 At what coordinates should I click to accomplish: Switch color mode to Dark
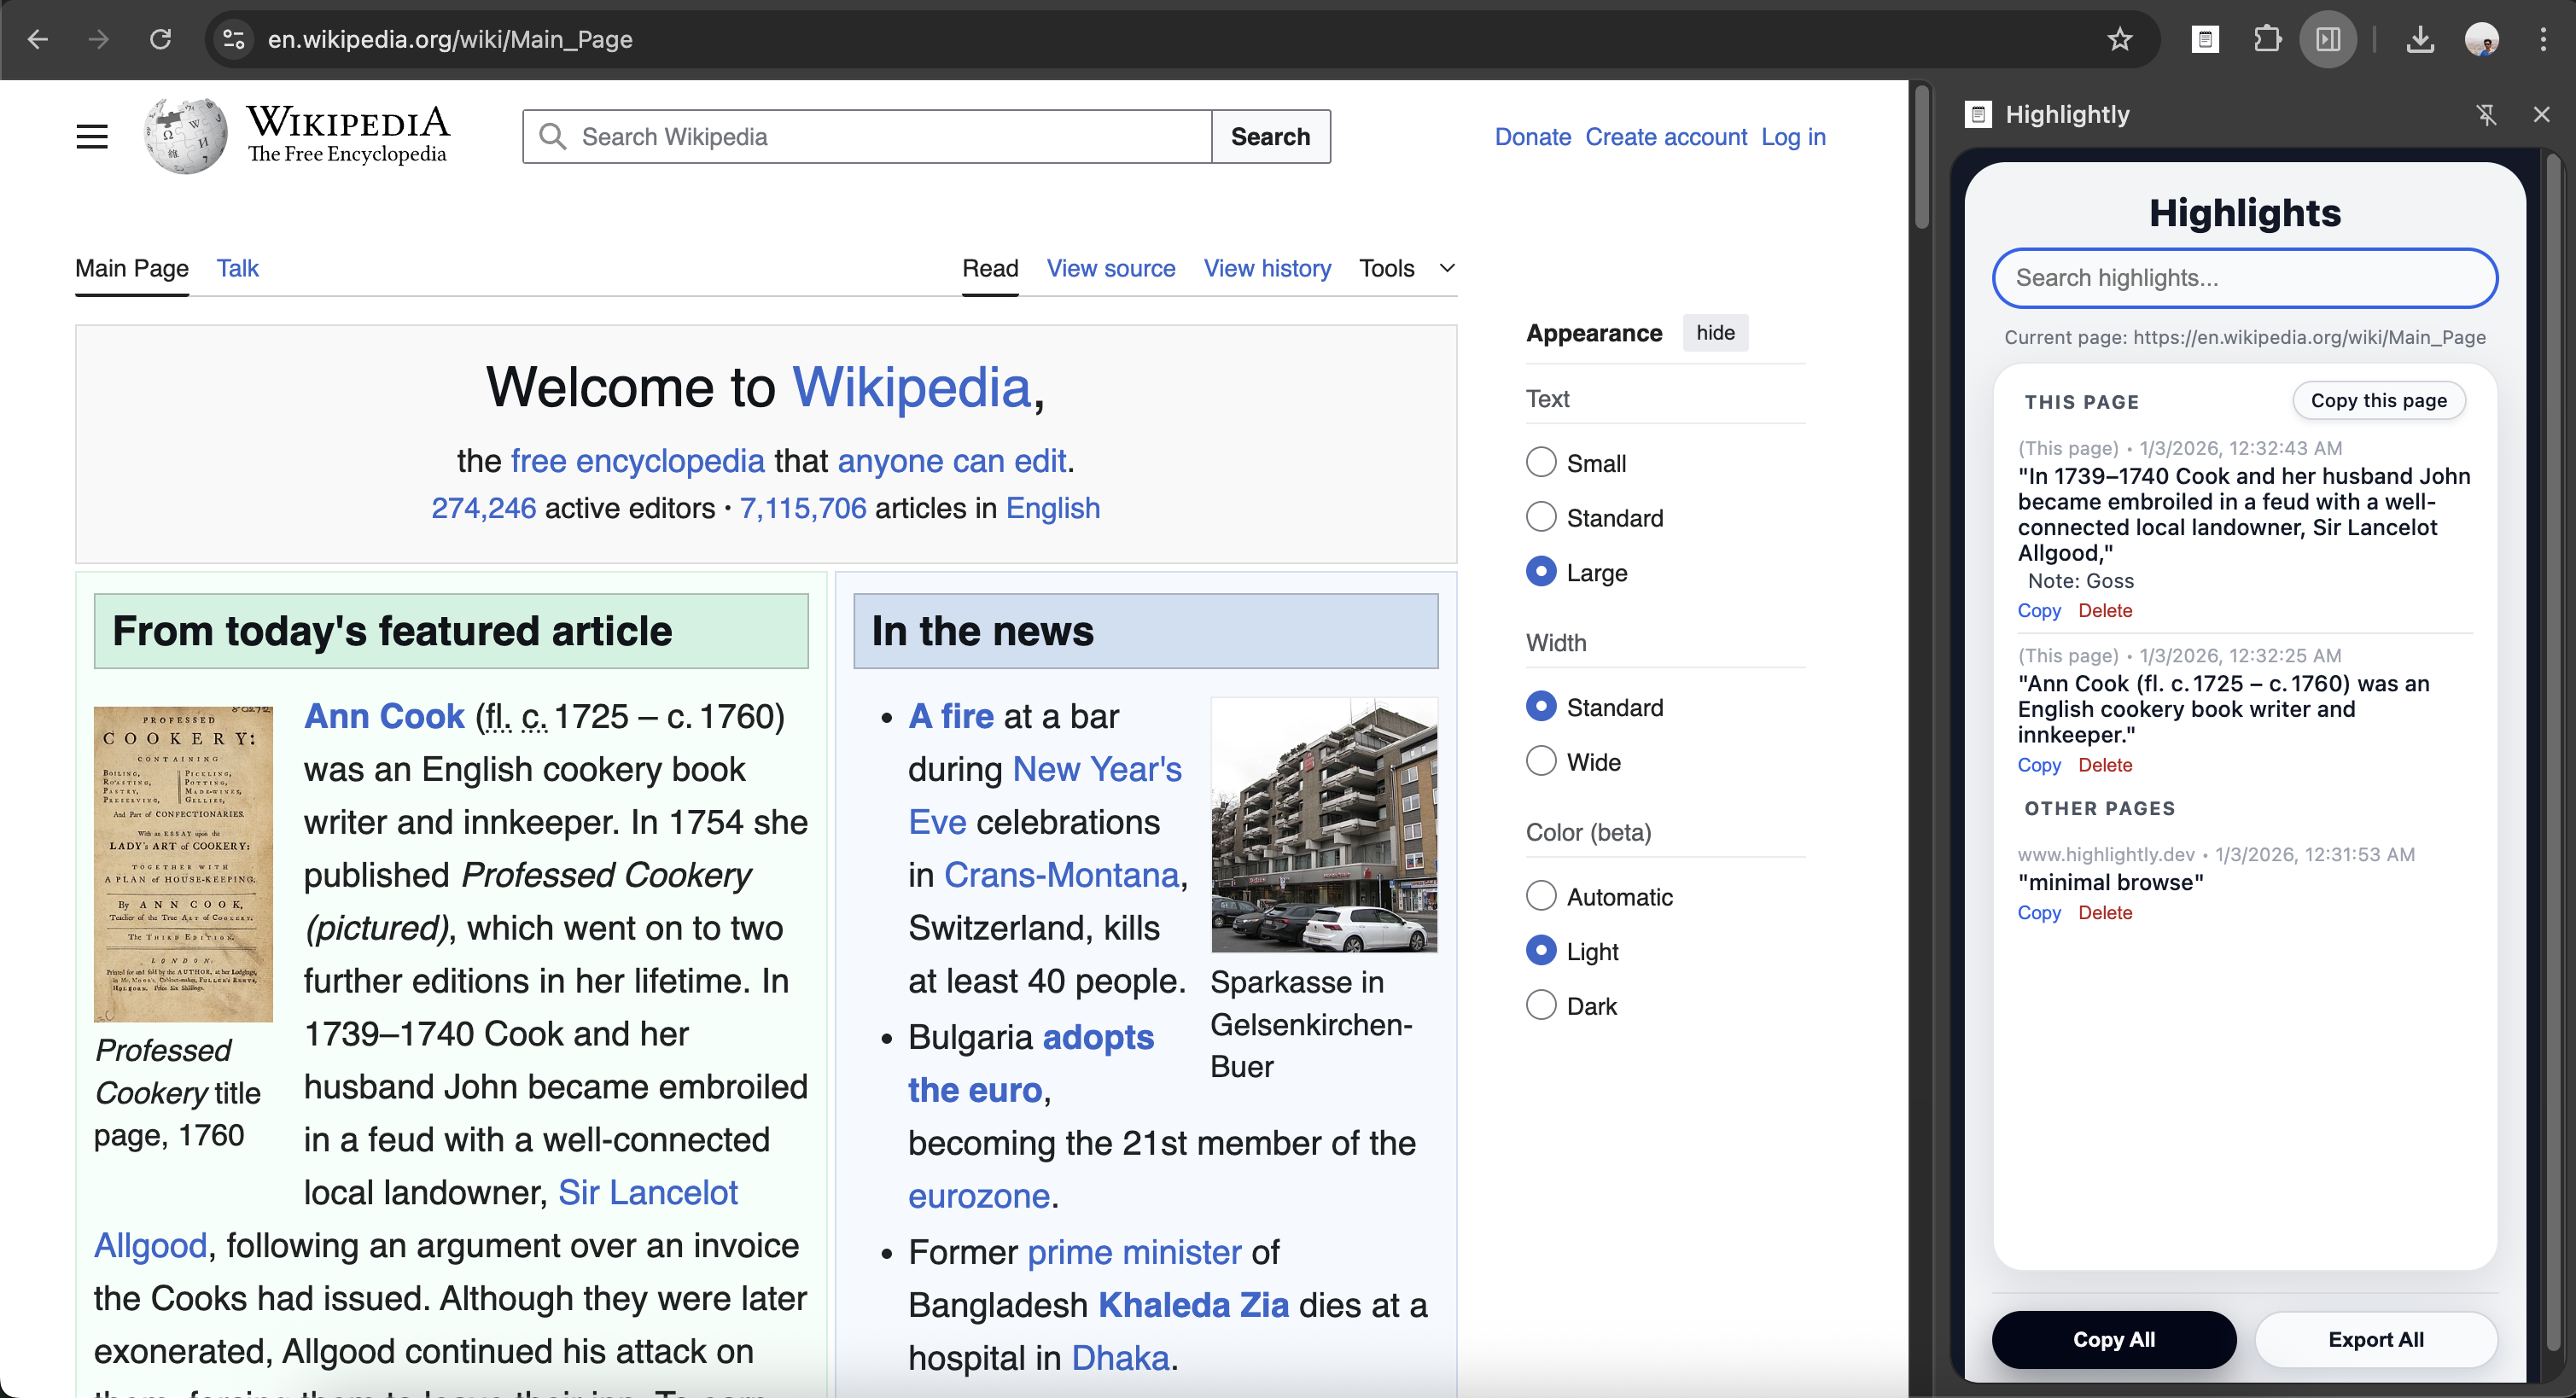[1541, 1005]
